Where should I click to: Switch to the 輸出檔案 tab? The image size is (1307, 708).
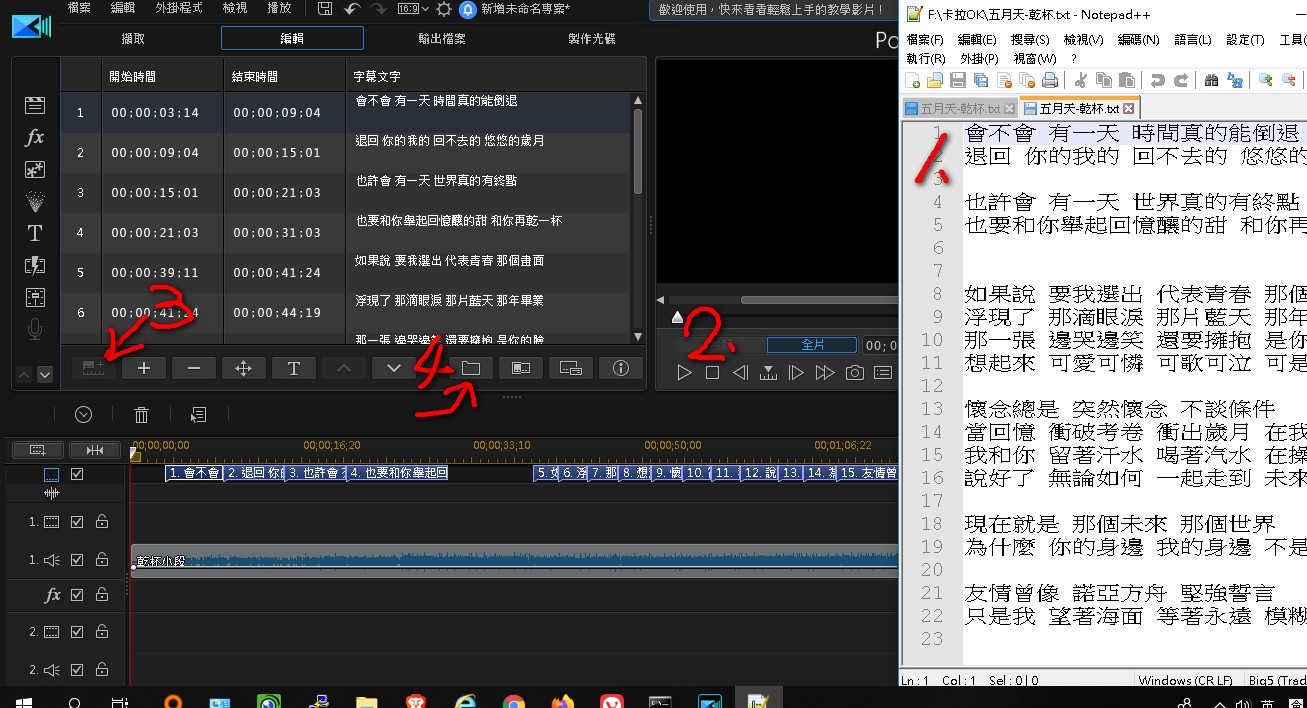(x=442, y=39)
